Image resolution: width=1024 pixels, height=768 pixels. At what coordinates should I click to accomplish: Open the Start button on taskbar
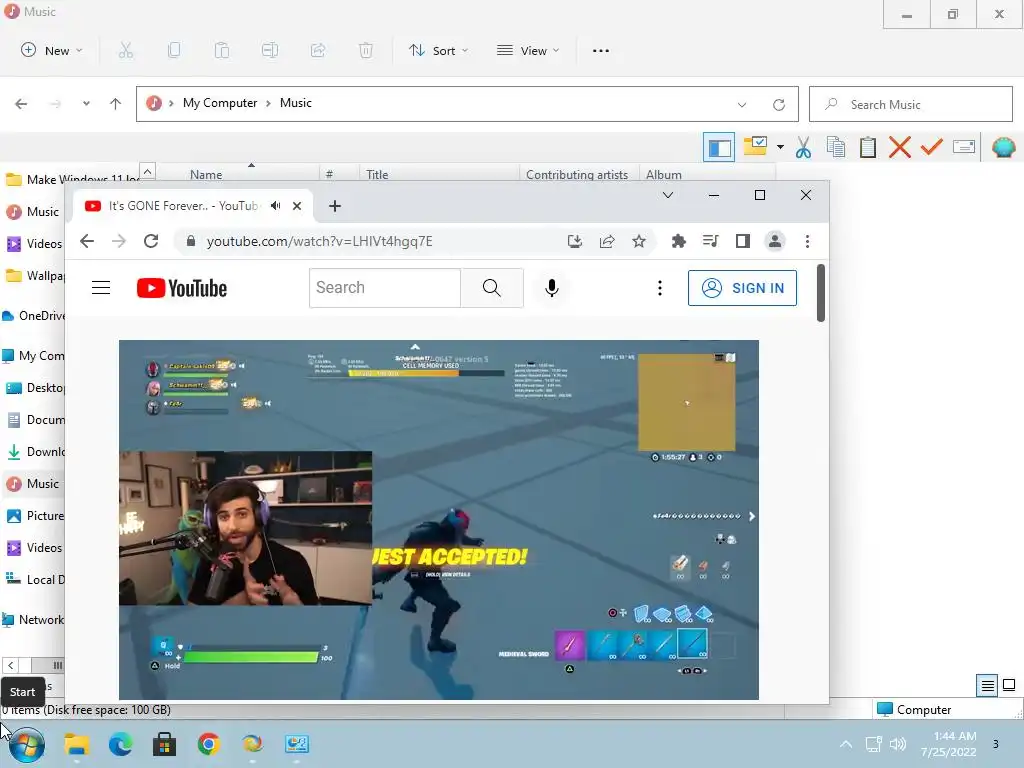click(x=26, y=744)
